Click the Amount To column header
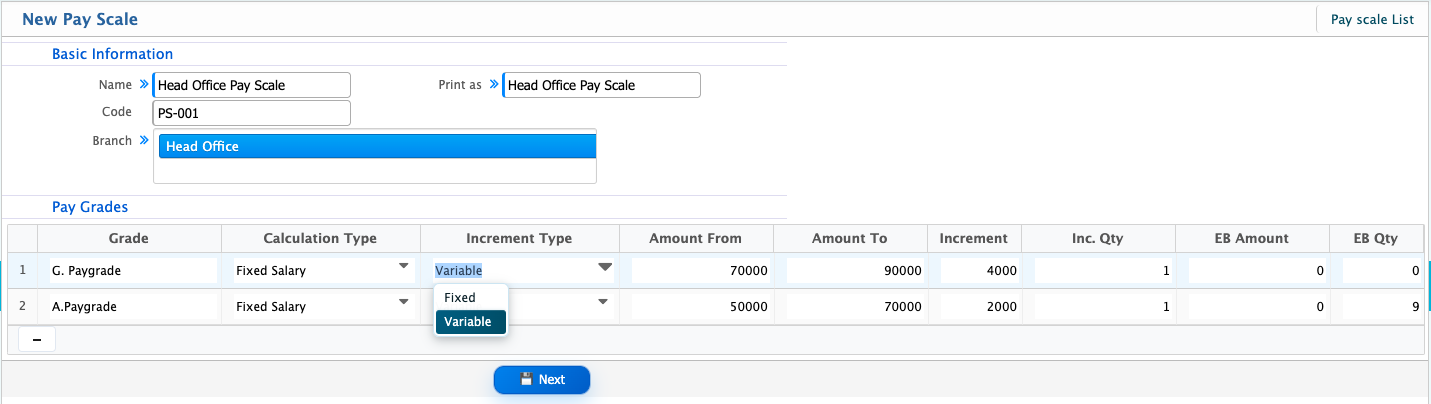The image size is (1431, 404). point(850,238)
